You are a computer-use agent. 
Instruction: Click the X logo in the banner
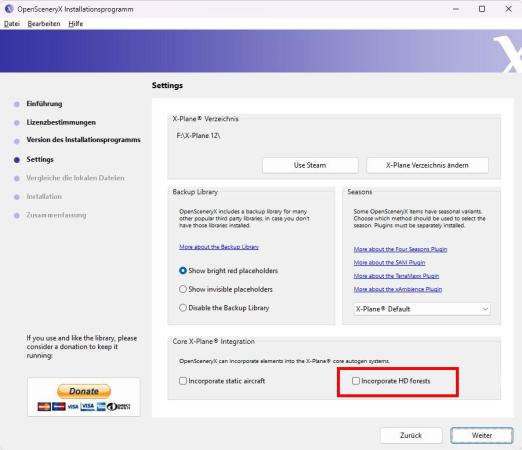coord(507,54)
